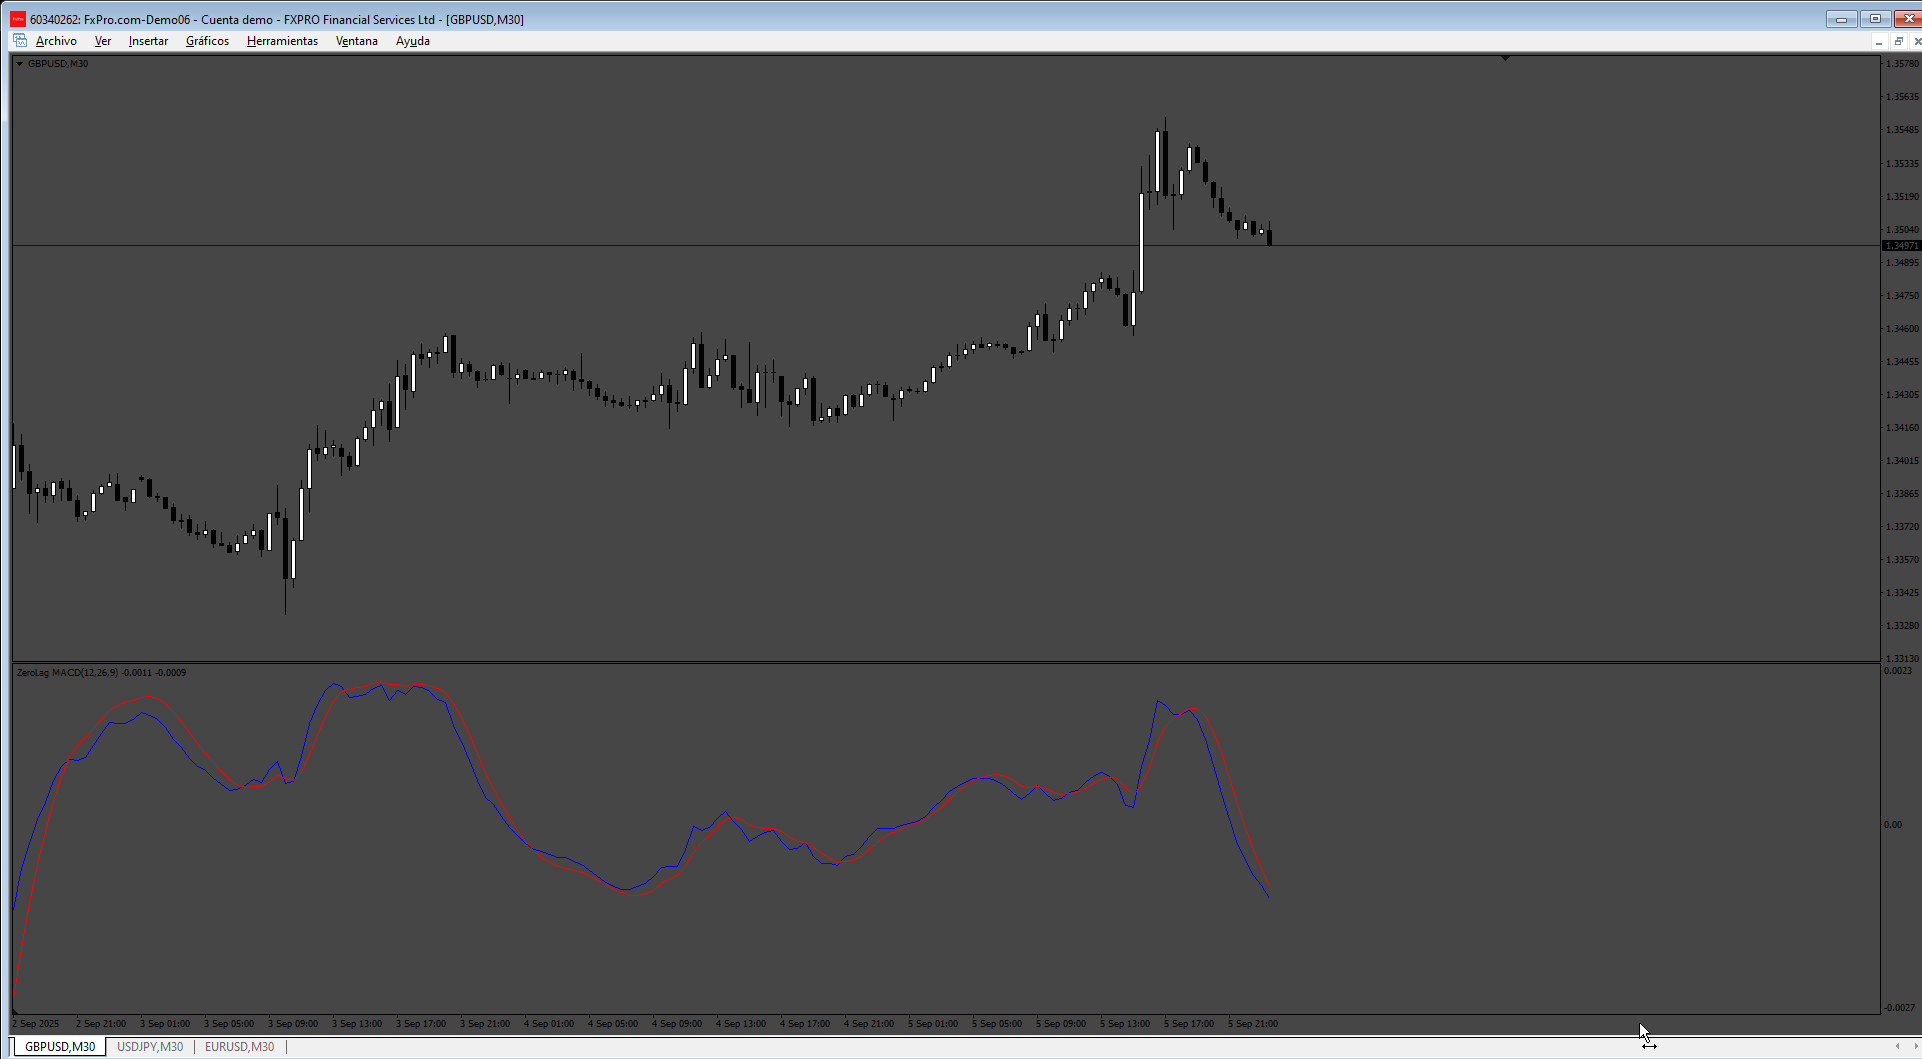Screen dimensions: 1922x1059
Task: Click the '4 Sep 17:00' time axis label
Action: [805, 1024]
